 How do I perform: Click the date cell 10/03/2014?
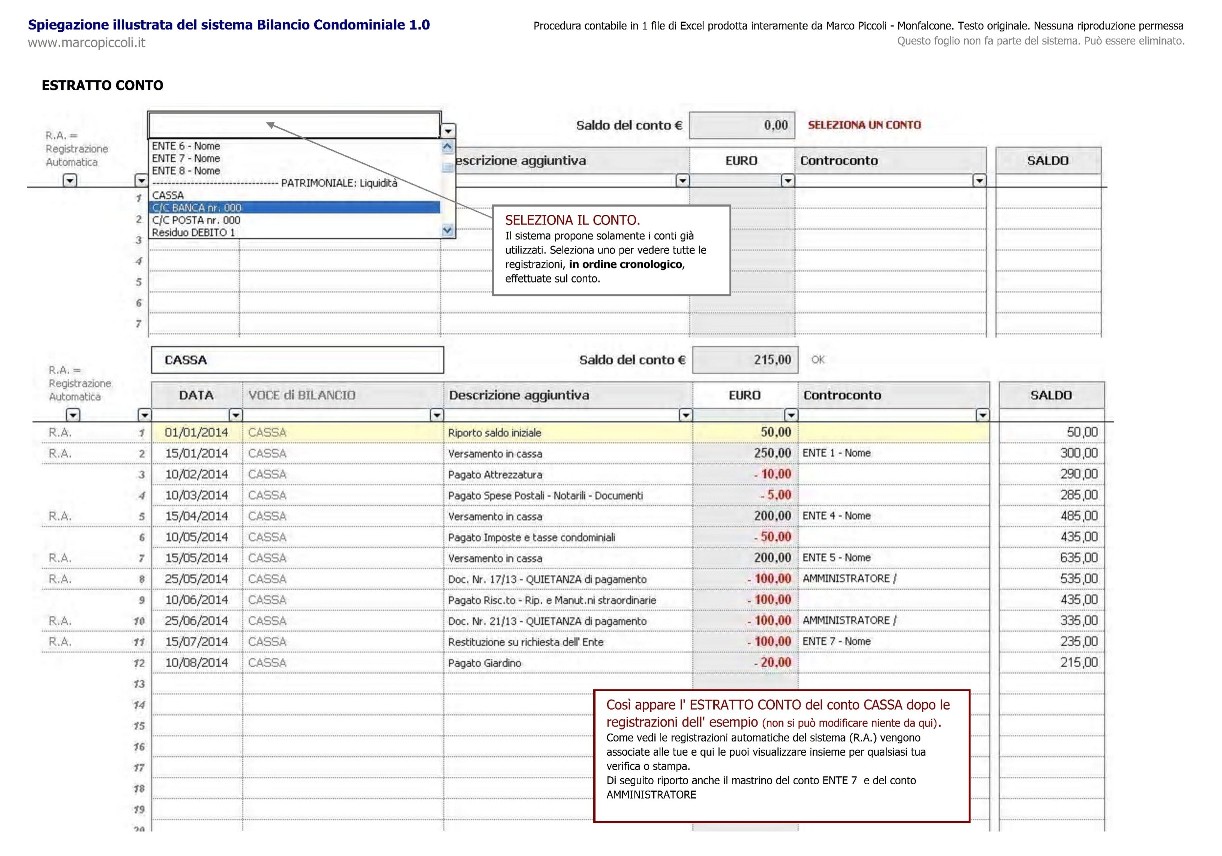coord(197,495)
